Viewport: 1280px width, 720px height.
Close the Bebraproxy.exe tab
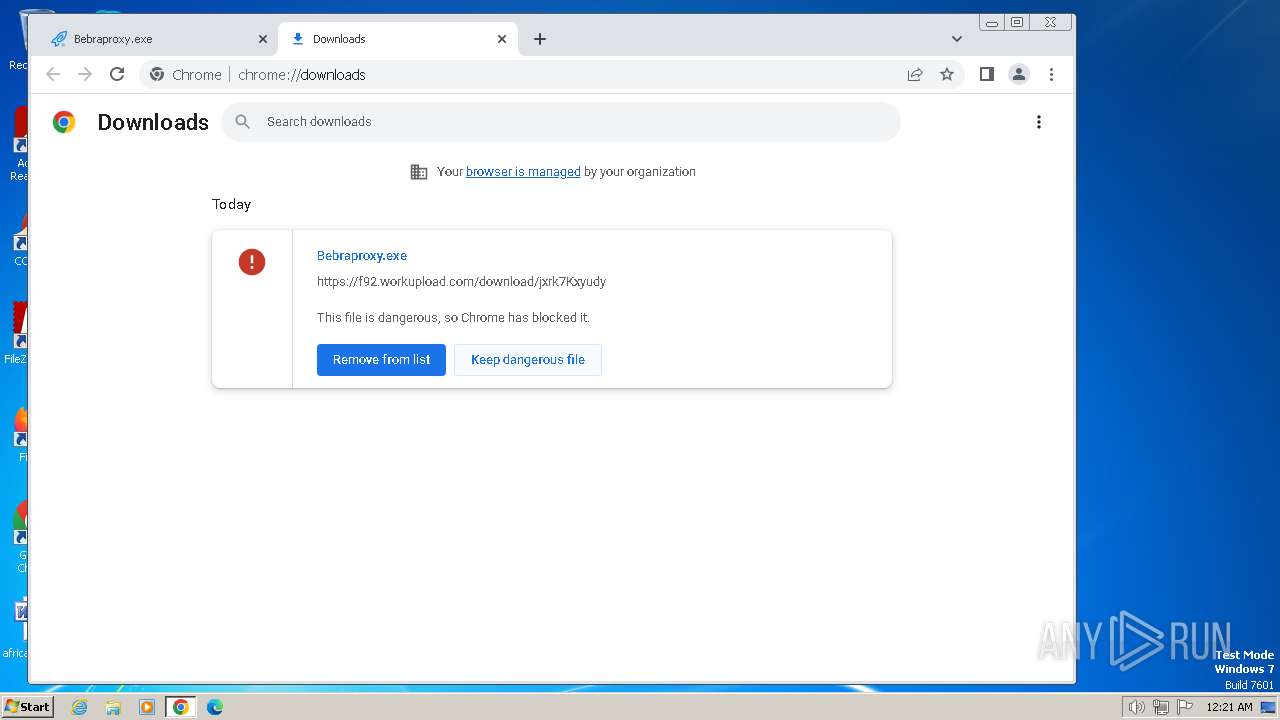263,39
